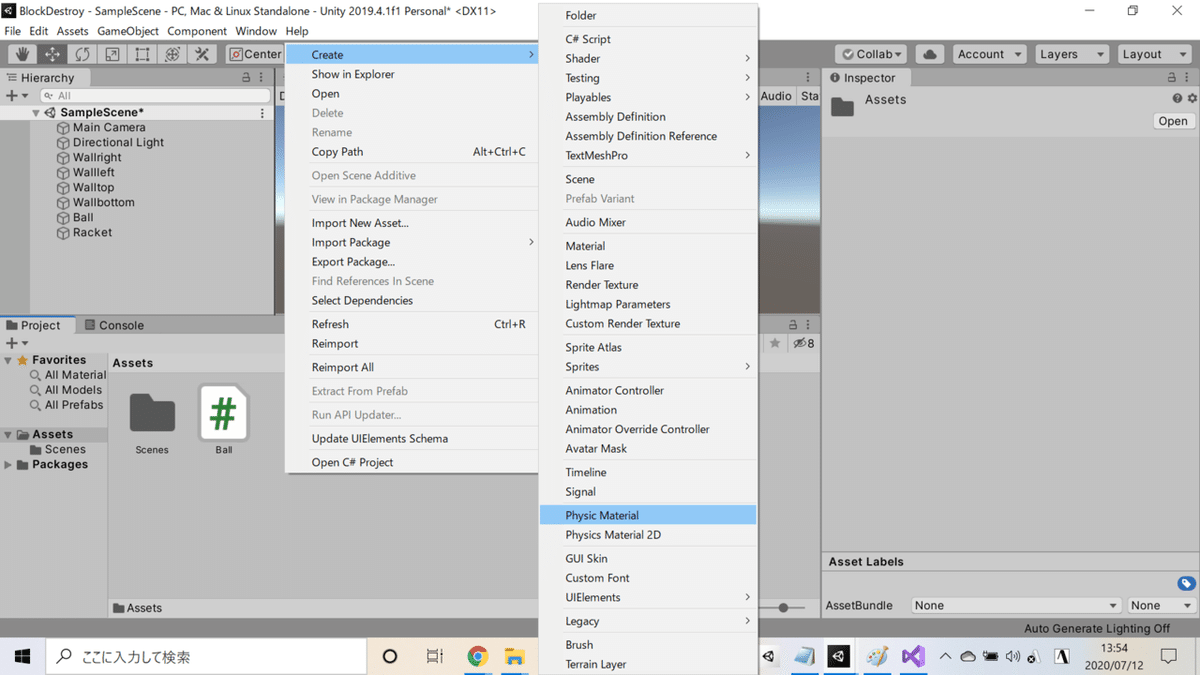The height and width of the screenshot is (675, 1200).
Task: Open SampleScene options kebab menu
Action: coord(263,113)
